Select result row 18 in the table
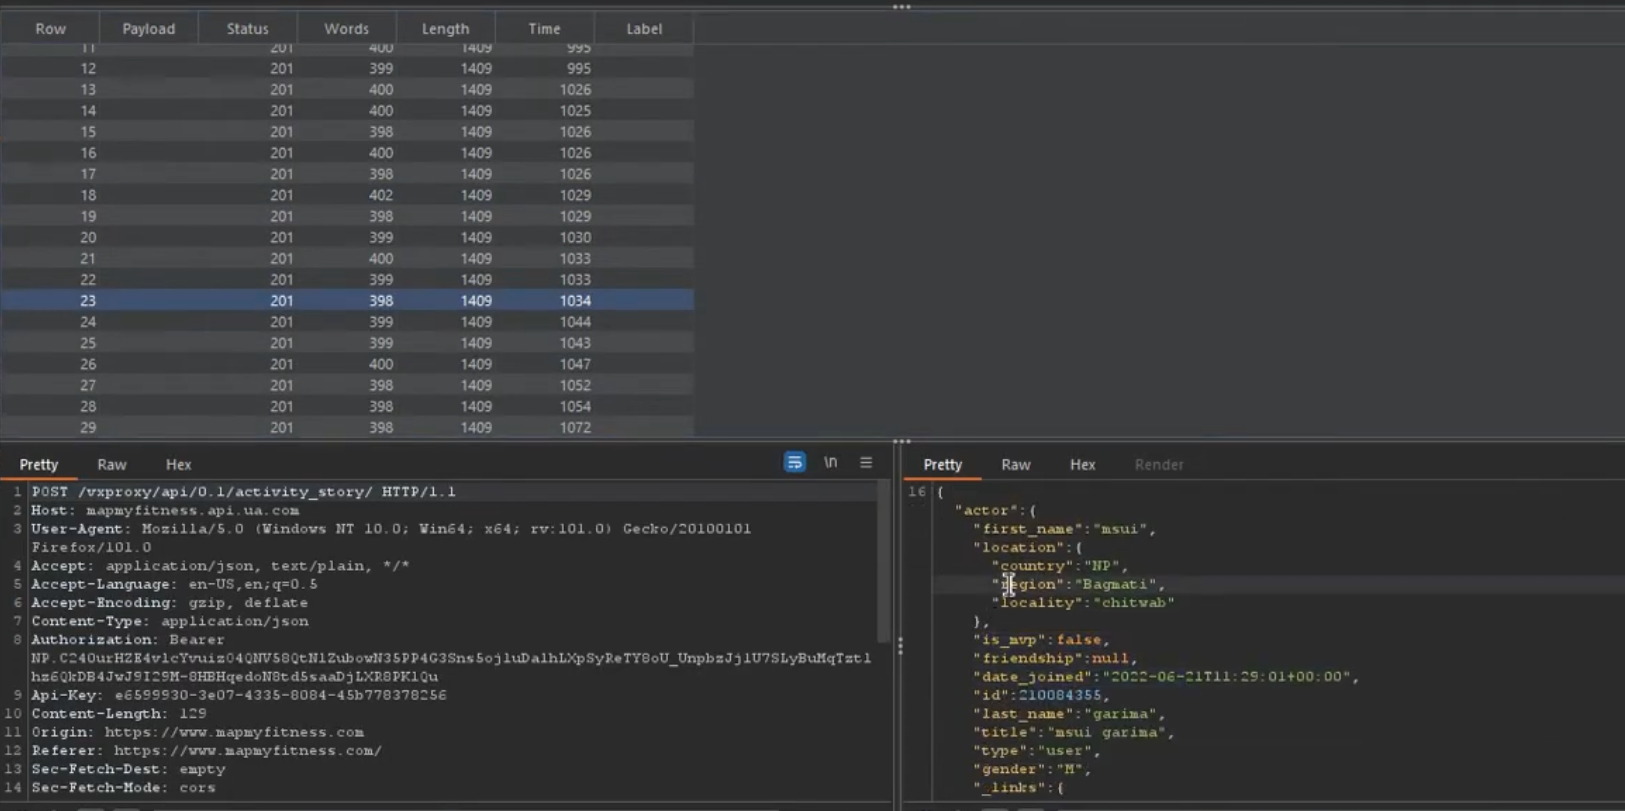 point(346,195)
